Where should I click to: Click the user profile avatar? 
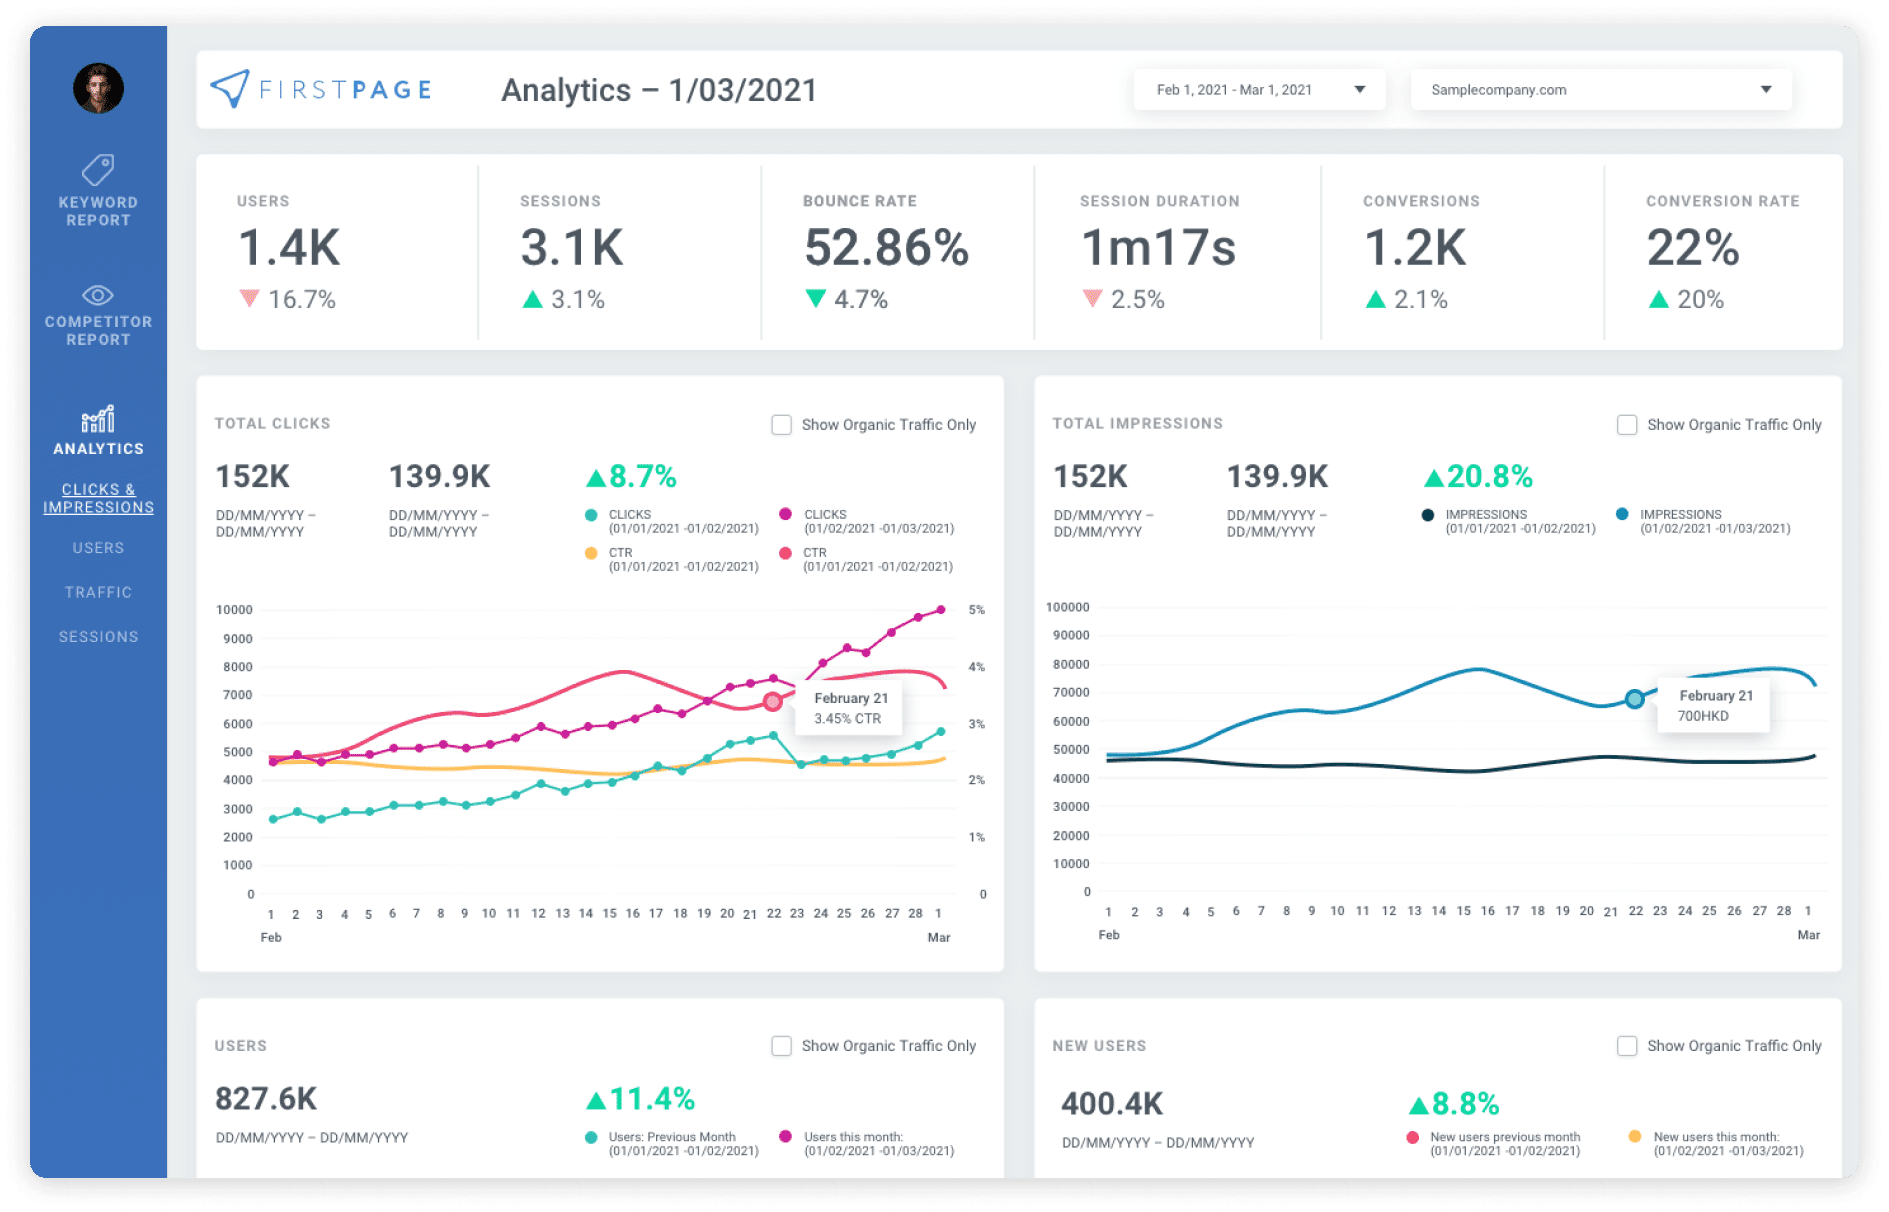point(98,89)
